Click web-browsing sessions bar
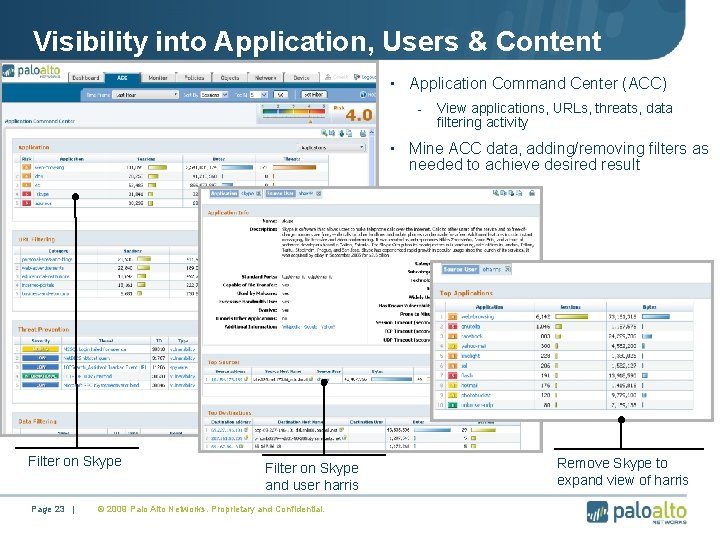The image size is (720, 540). [157, 168]
